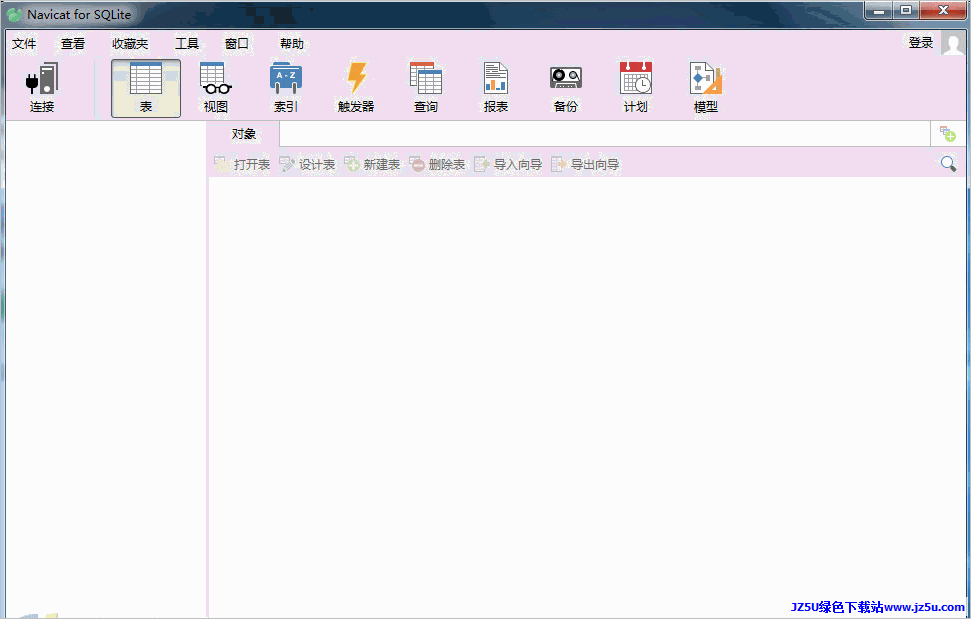Maximize the Navicat for SQLite window
The height and width of the screenshot is (619, 971).
tap(906, 11)
